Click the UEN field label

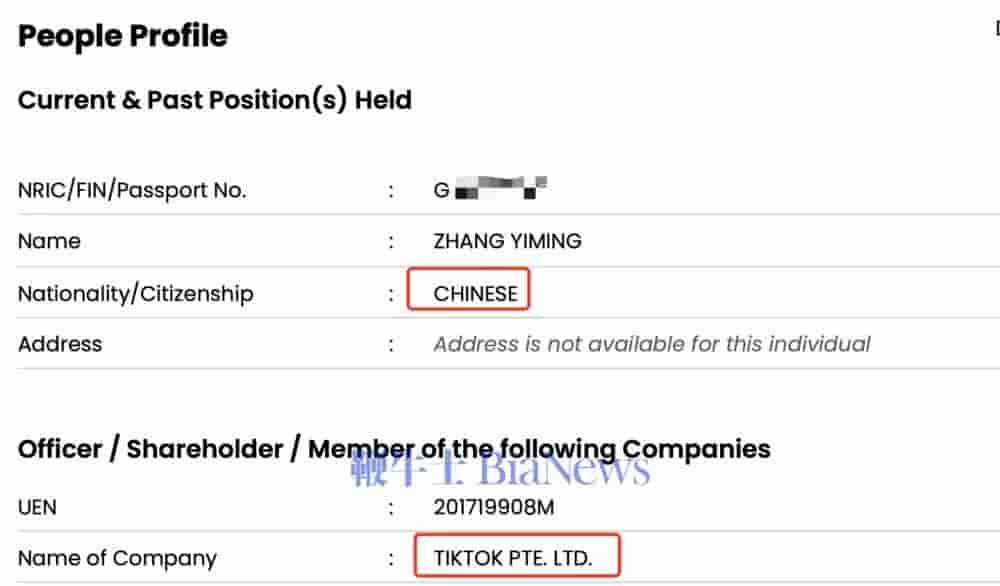coord(38,507)
